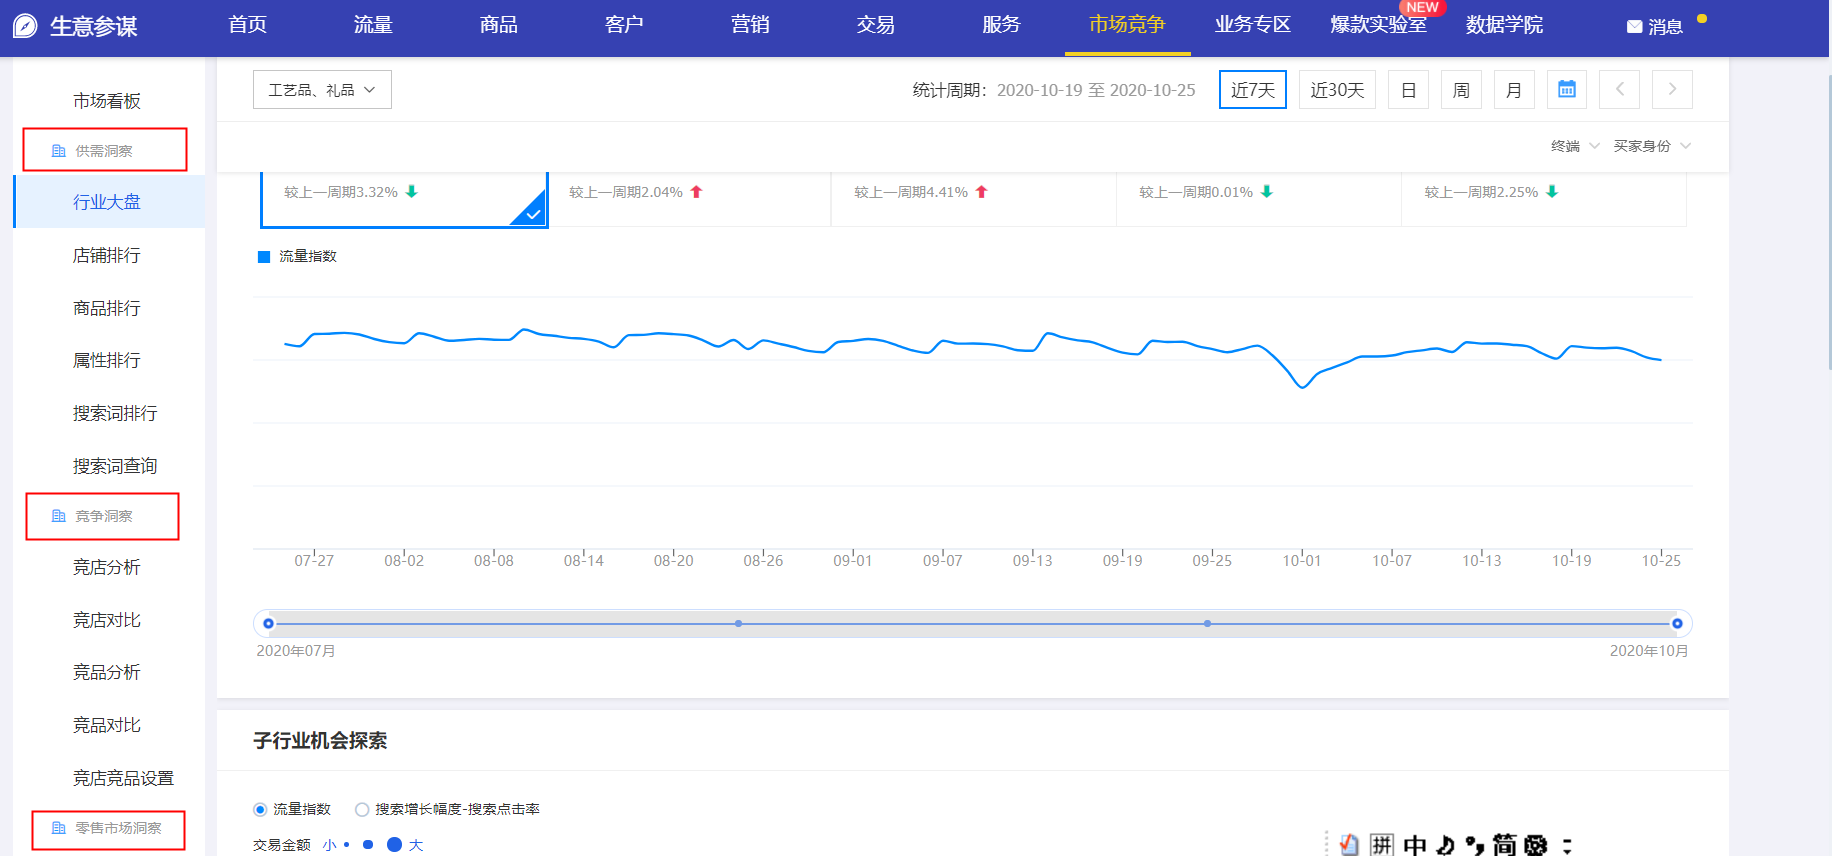1832x856 pixels.
Task: Open 搜索词排行 in sidebar
Action: [x=115, y=413]
